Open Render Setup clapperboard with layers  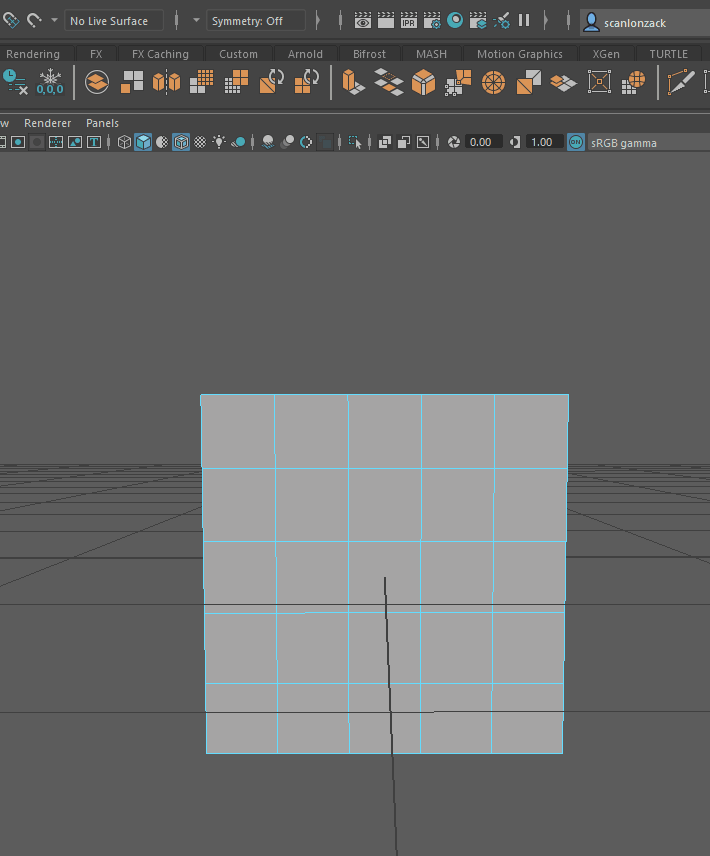pos(478,21)
